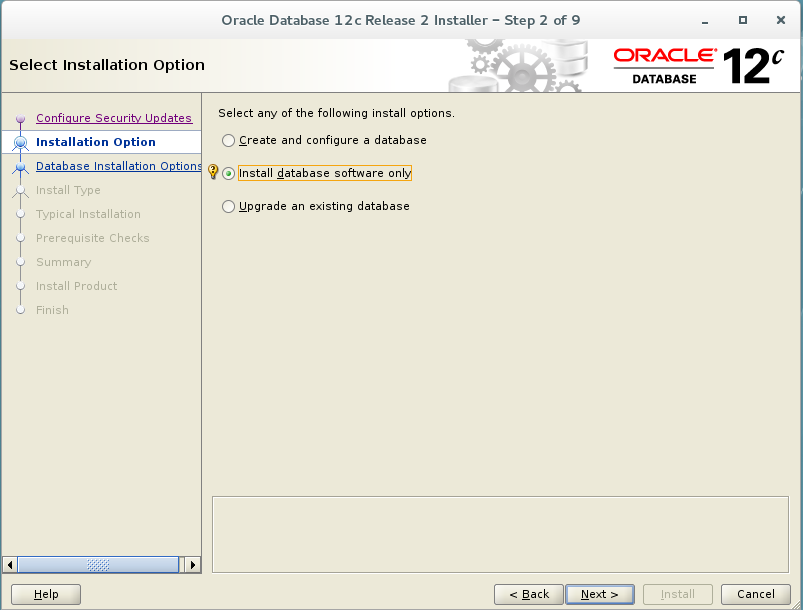
Task: Go back with the Back button
Action: point(529,594)
